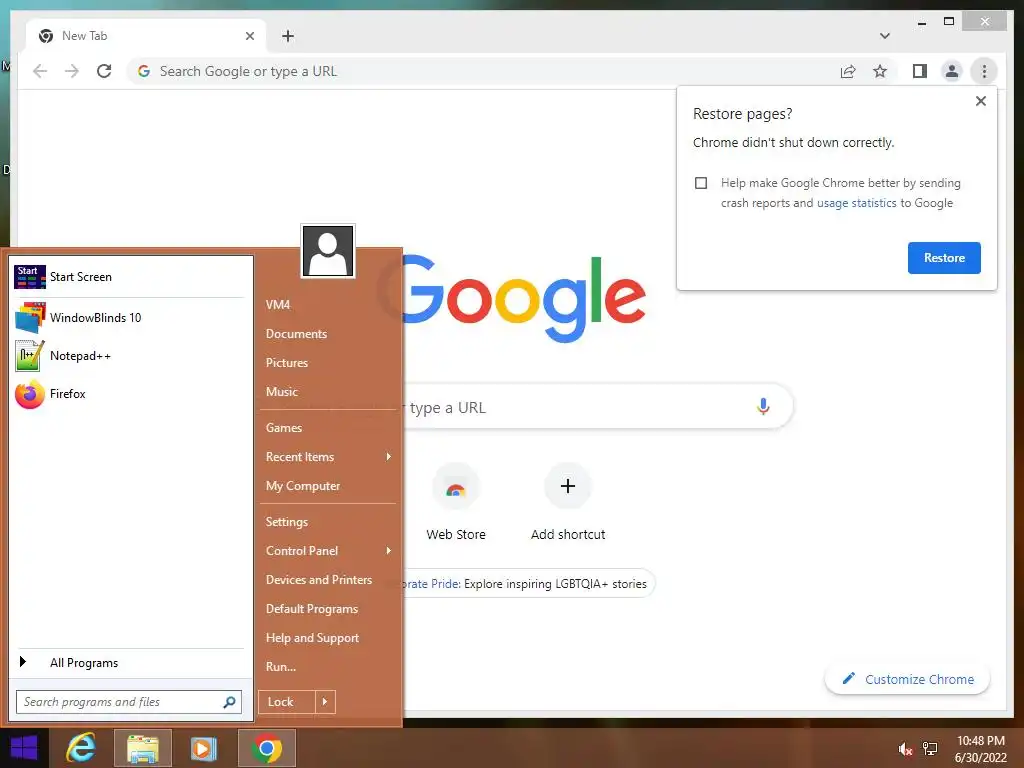Click Chrome taskbar icon
Screen dimensions: 1024x768
266,748
